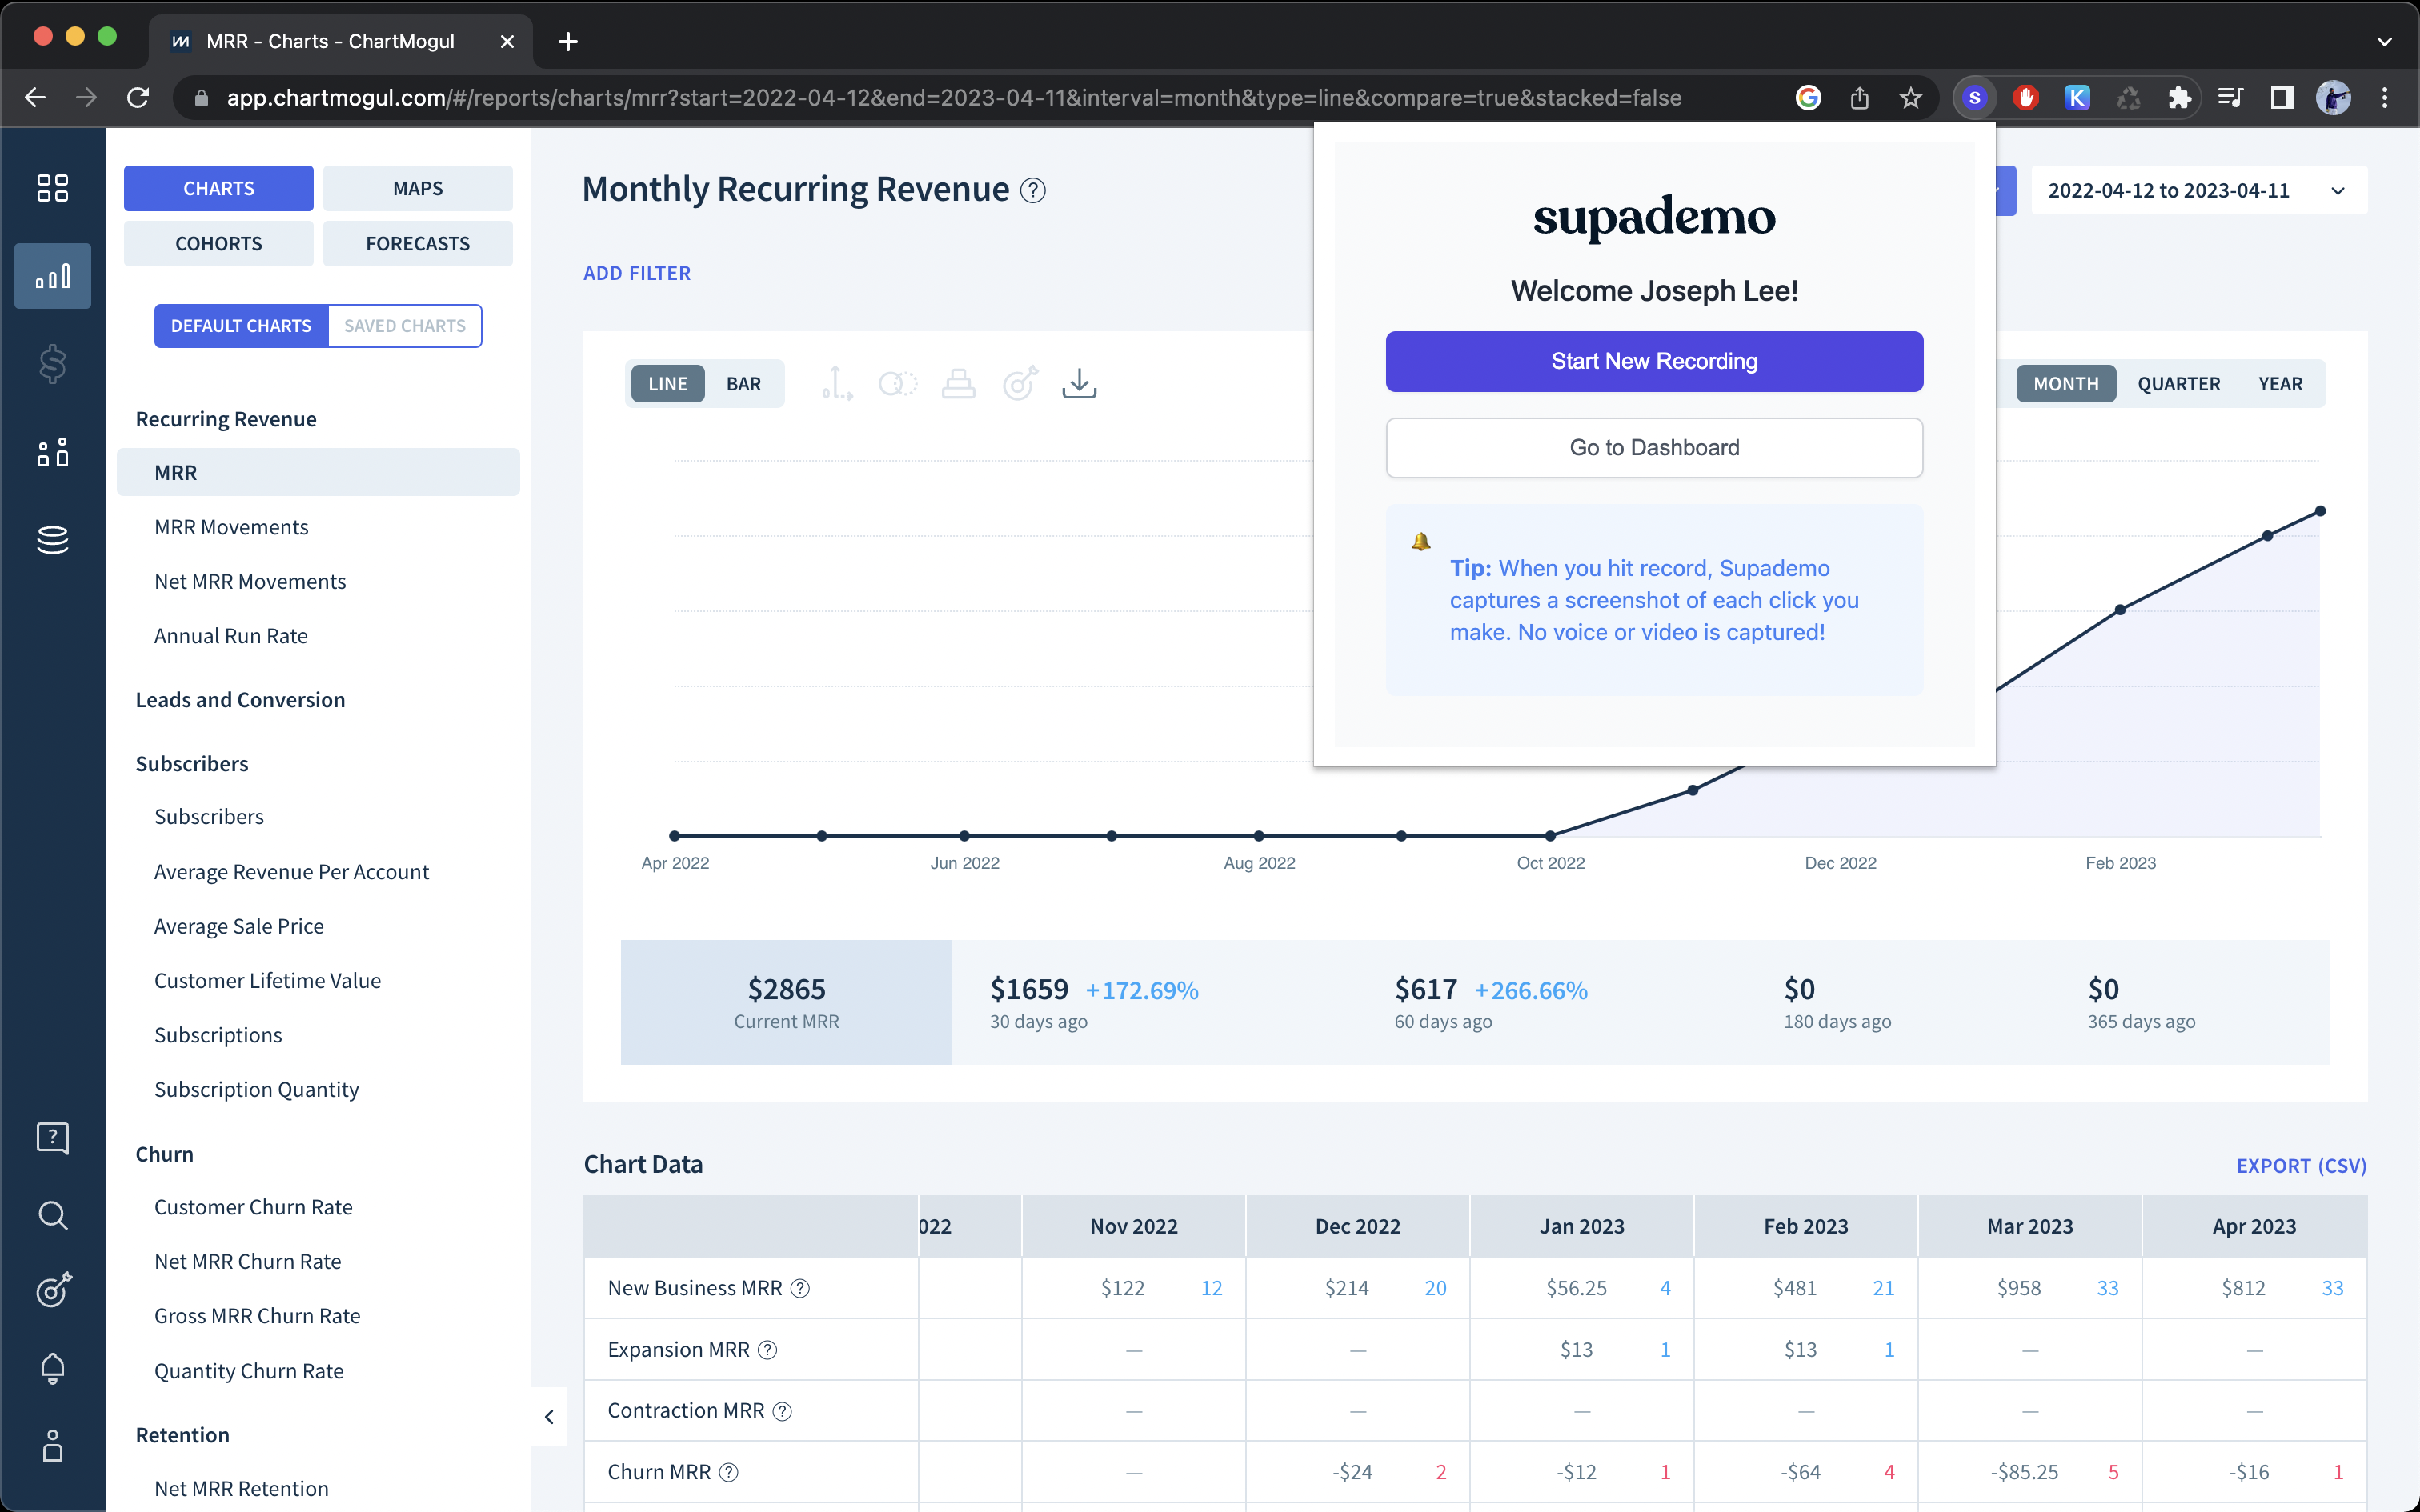Set interval to YEAR
2420x1512 pixels.
pyautogui.click(x=2280, y=384)
